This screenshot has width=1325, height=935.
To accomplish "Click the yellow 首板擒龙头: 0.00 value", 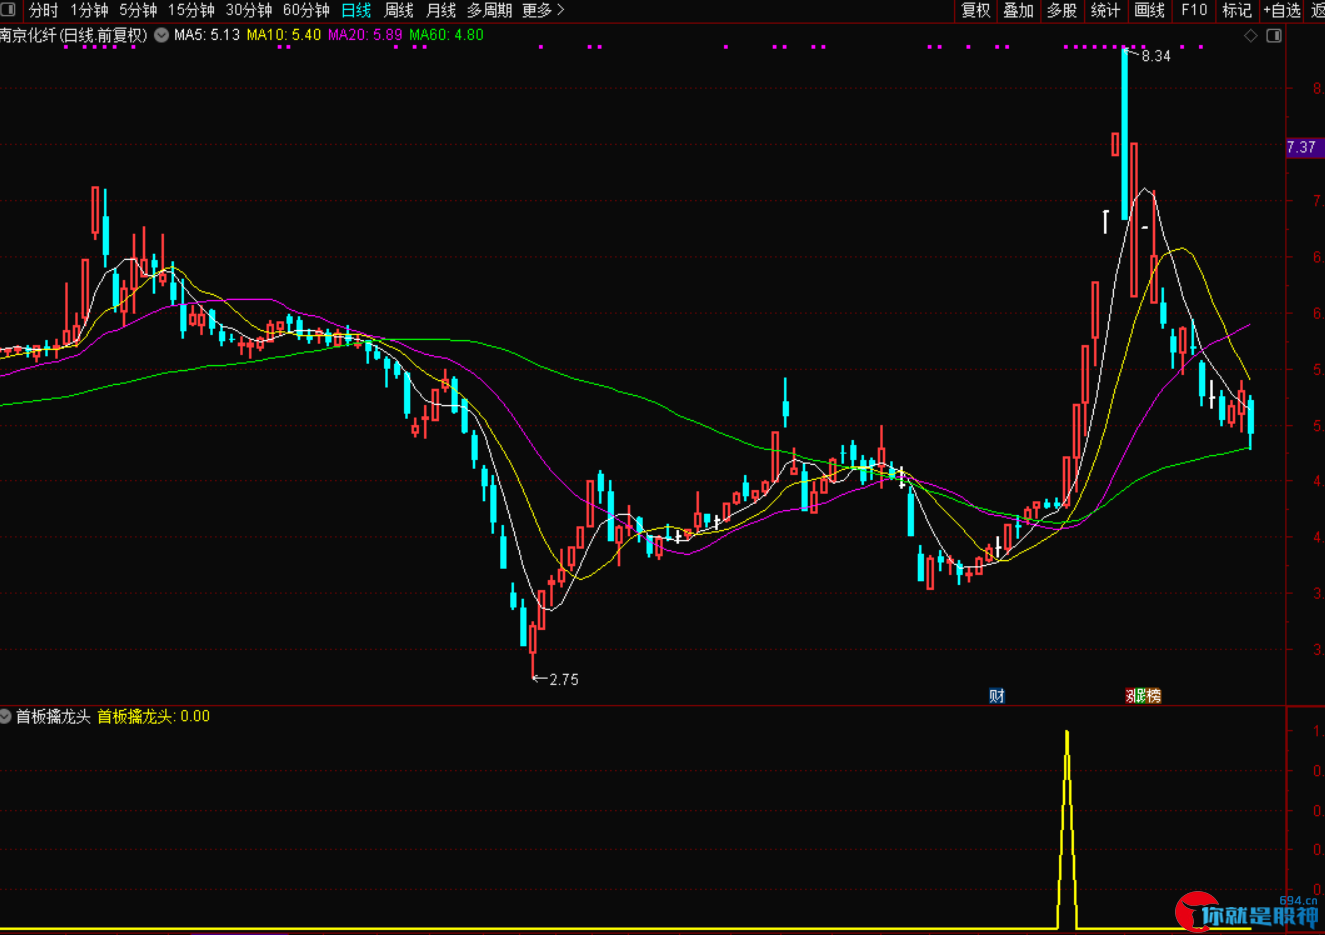I will [153, 717].
